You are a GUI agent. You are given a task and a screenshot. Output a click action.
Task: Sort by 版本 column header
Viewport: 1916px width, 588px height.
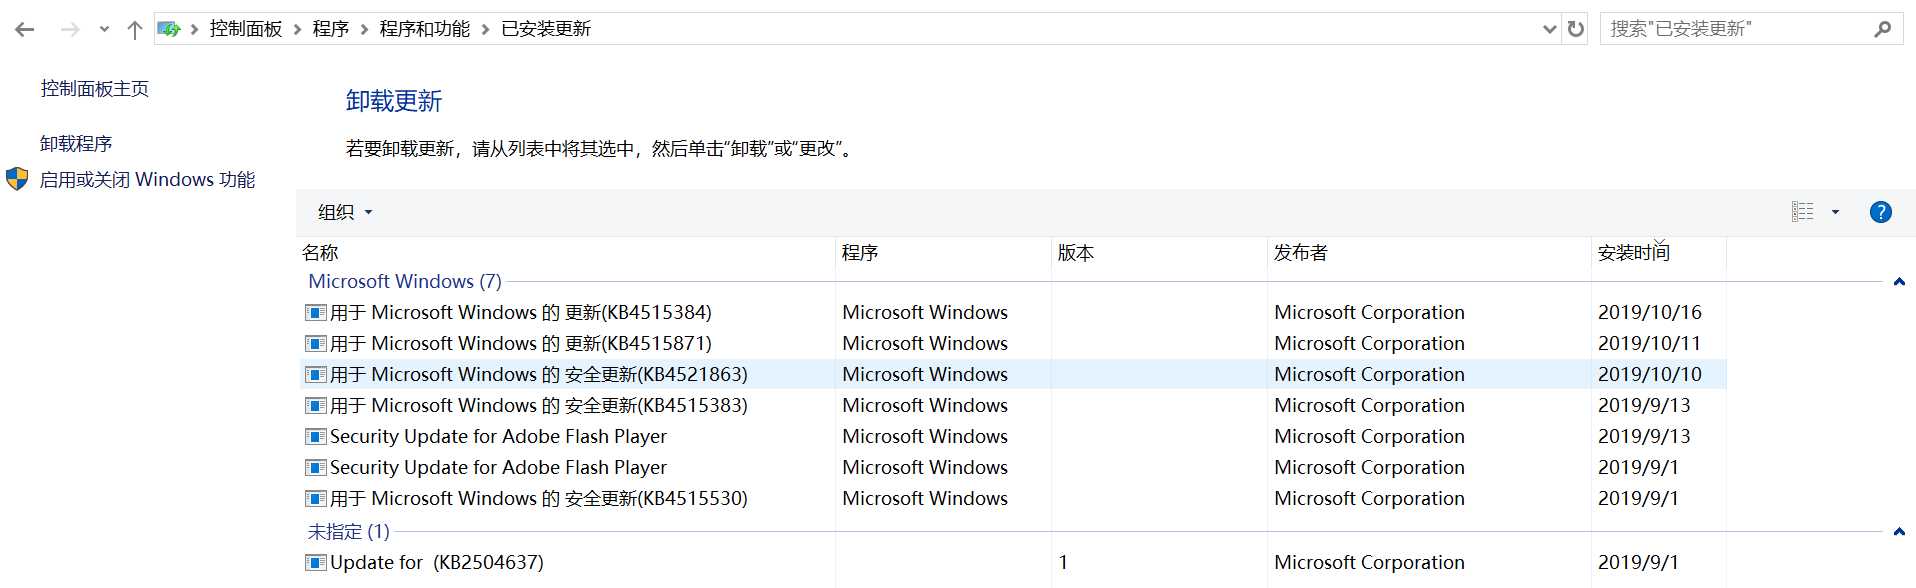[x=1159, y=253]
